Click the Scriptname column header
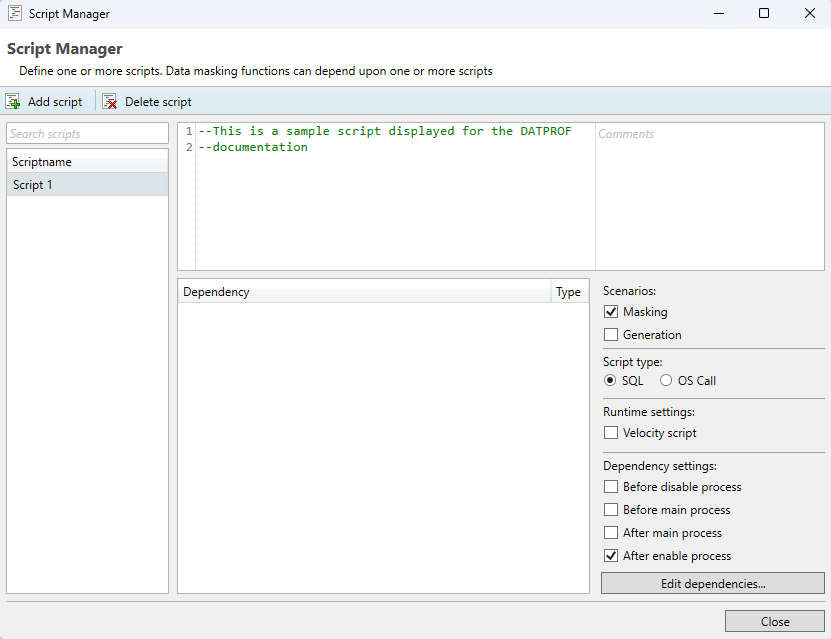 coord(88,162)
